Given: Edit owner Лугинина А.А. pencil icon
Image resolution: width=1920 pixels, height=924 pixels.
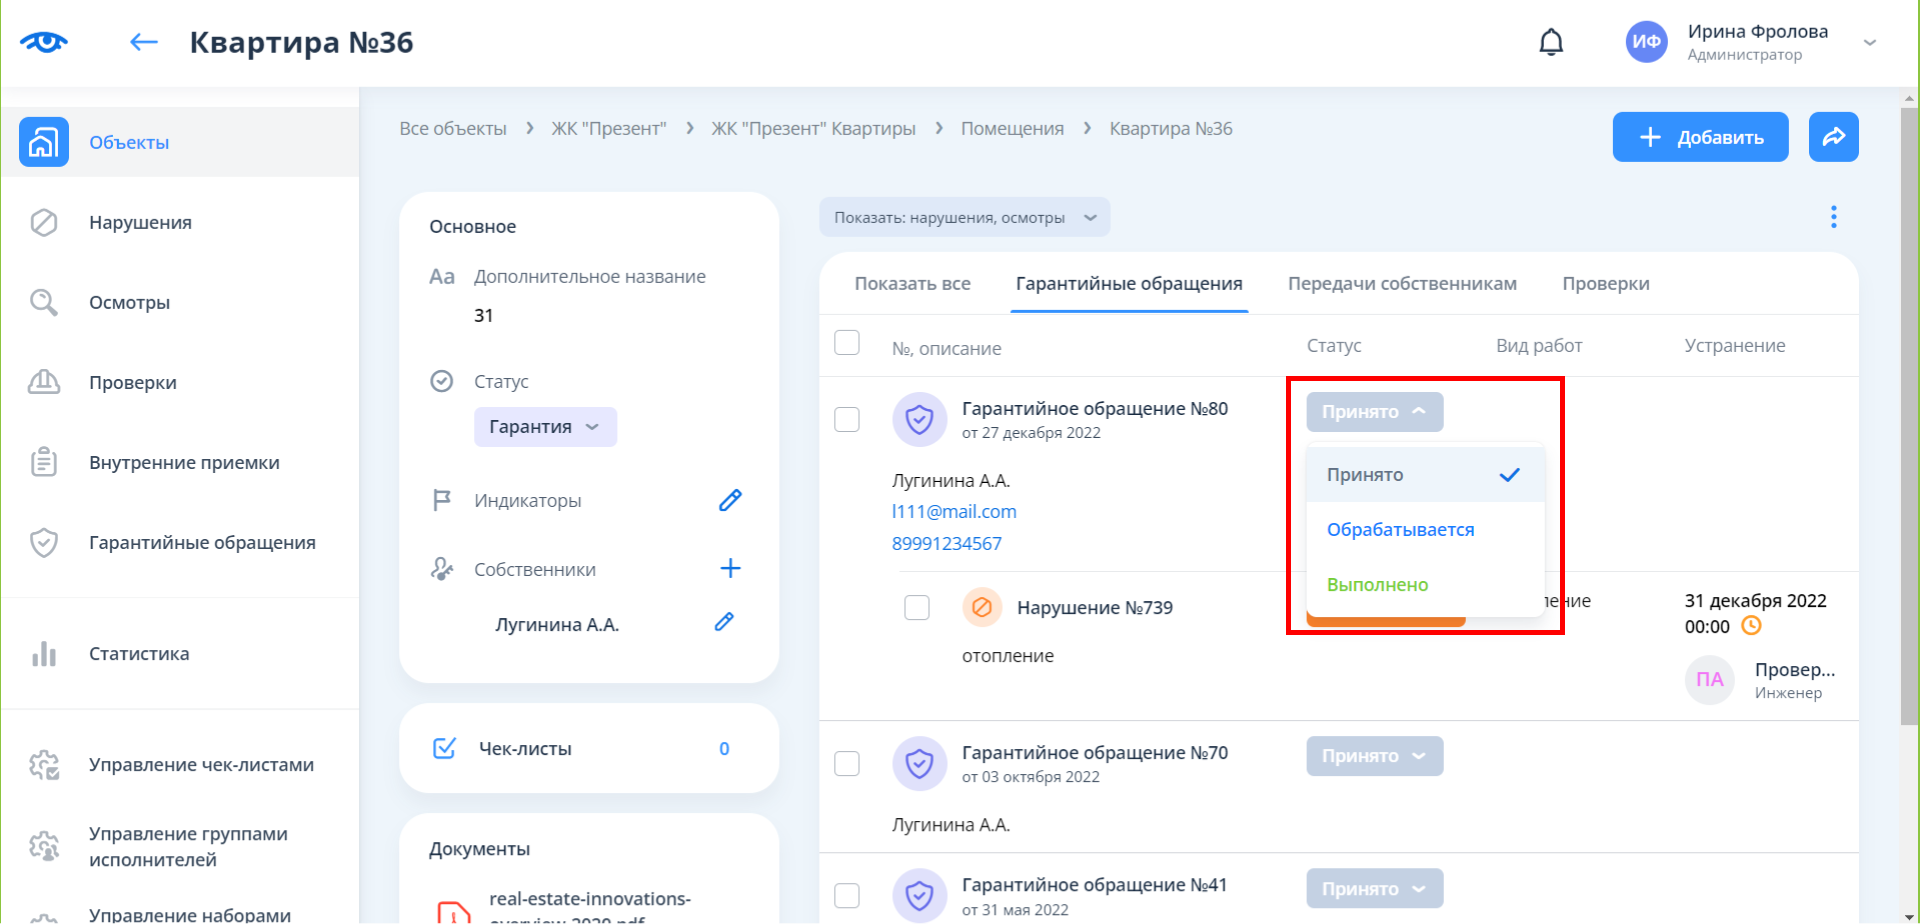Looking at the screenshot, I should tap(725, 623).
